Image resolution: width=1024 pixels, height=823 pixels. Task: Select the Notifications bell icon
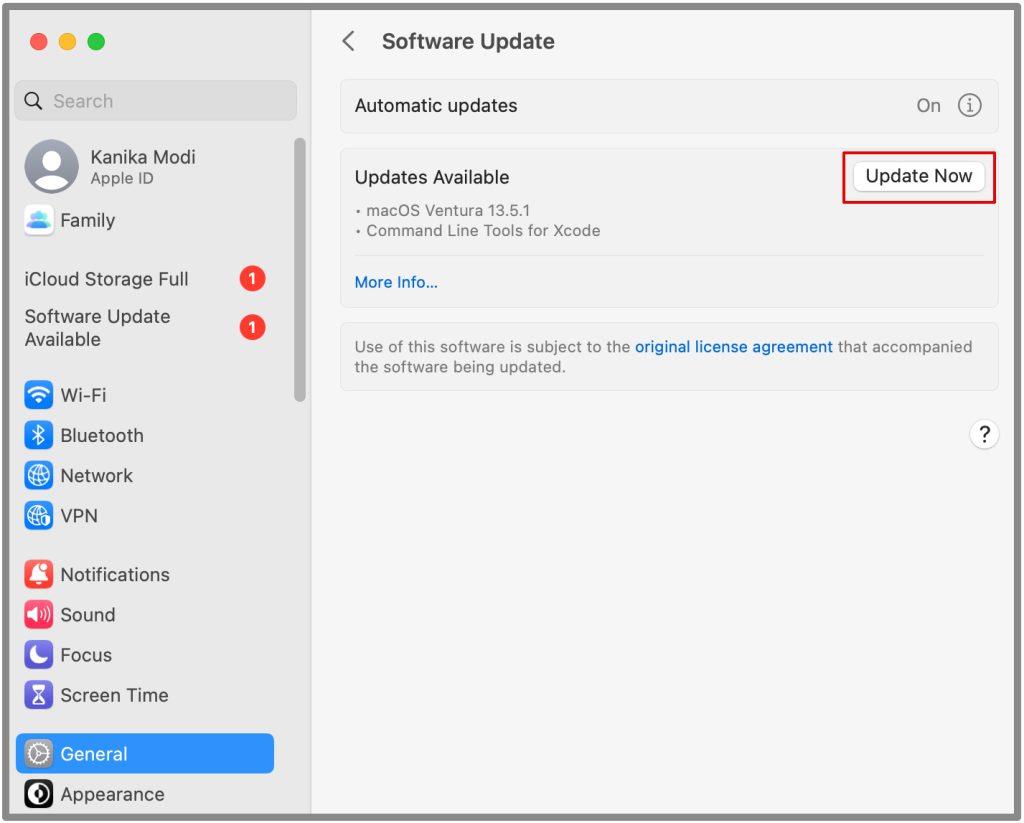point(39,574)
